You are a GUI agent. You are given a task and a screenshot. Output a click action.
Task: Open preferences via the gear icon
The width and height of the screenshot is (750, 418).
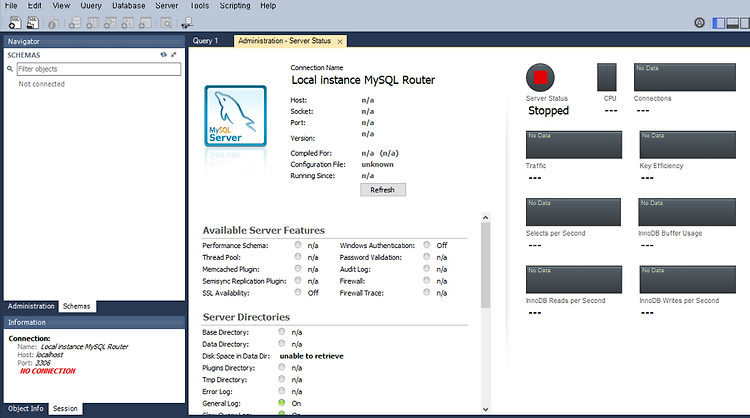699,22
